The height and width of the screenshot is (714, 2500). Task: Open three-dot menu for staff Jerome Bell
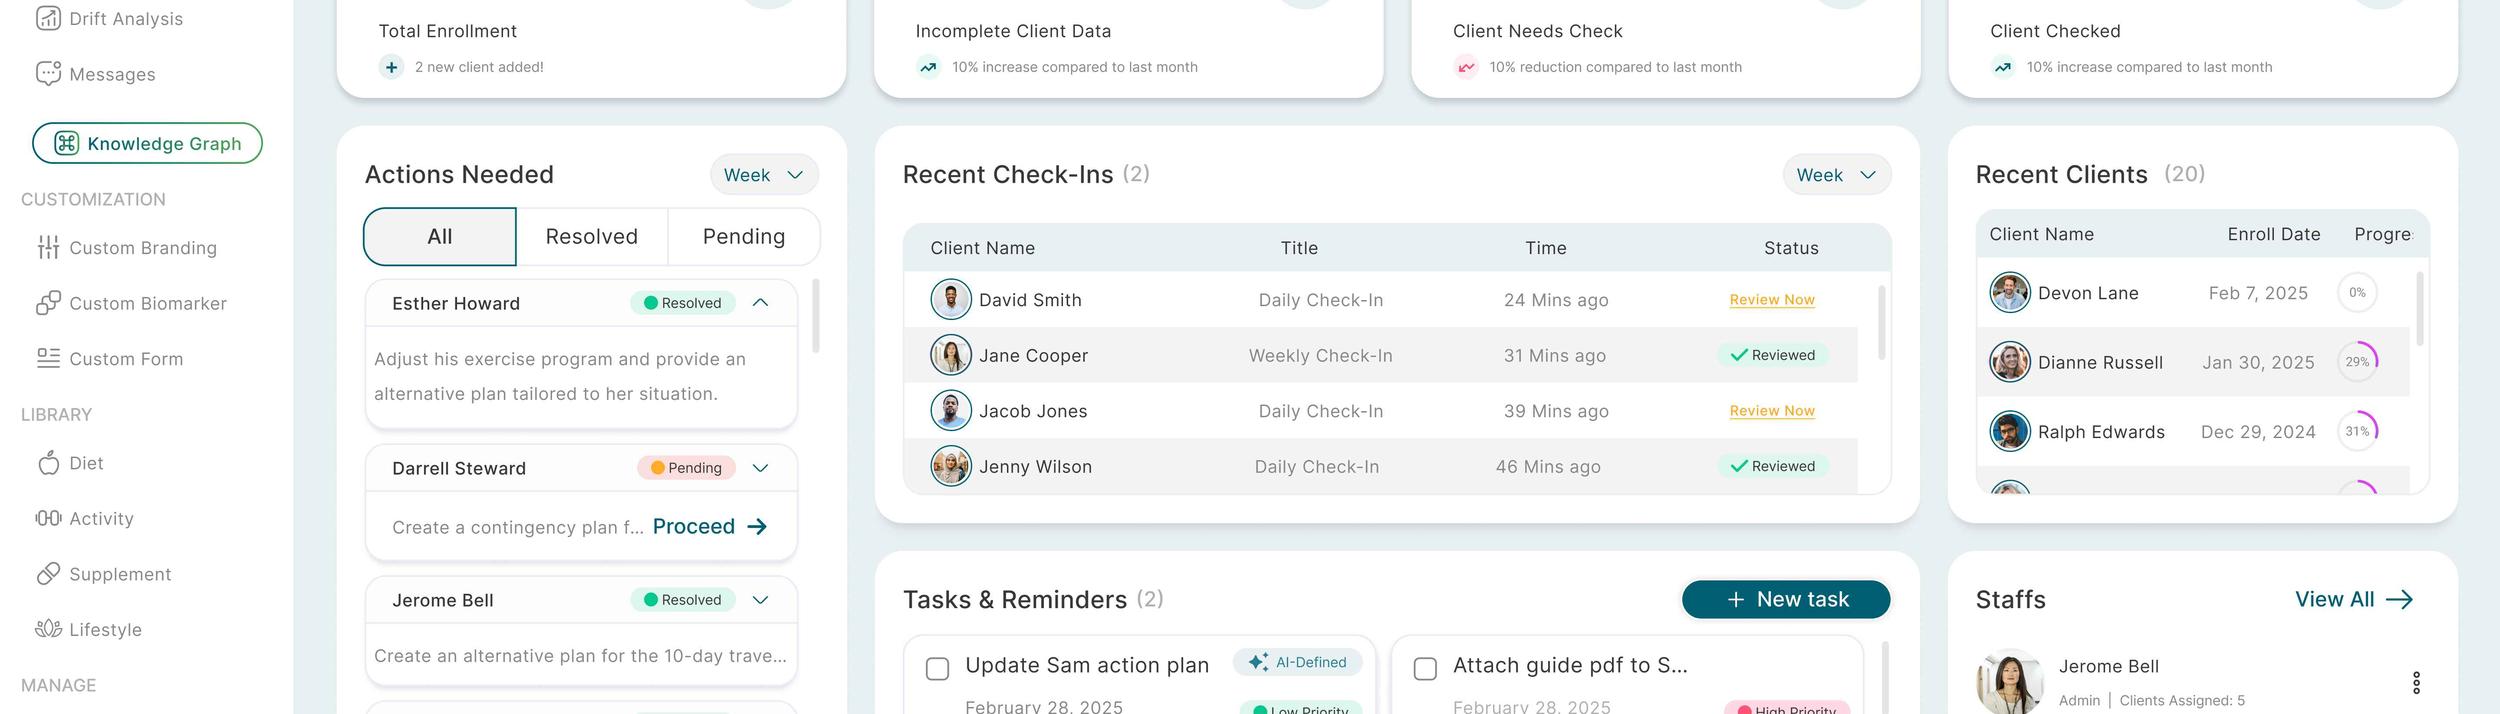[2416, 683]
